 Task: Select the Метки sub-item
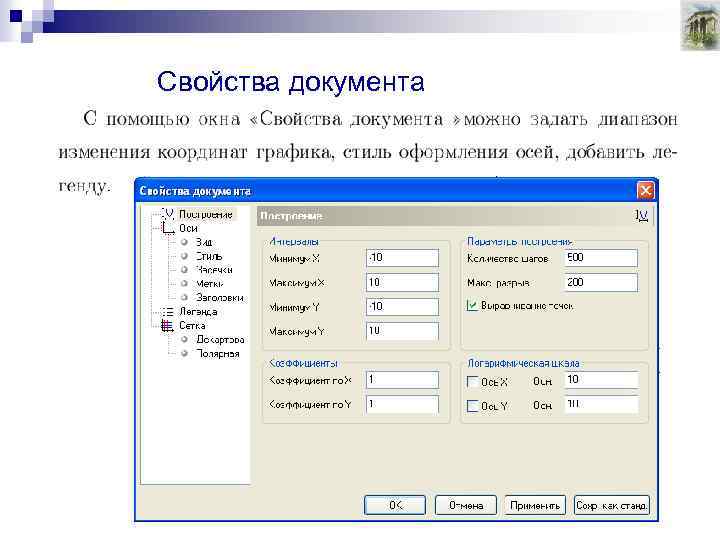(x=209, y=284)
